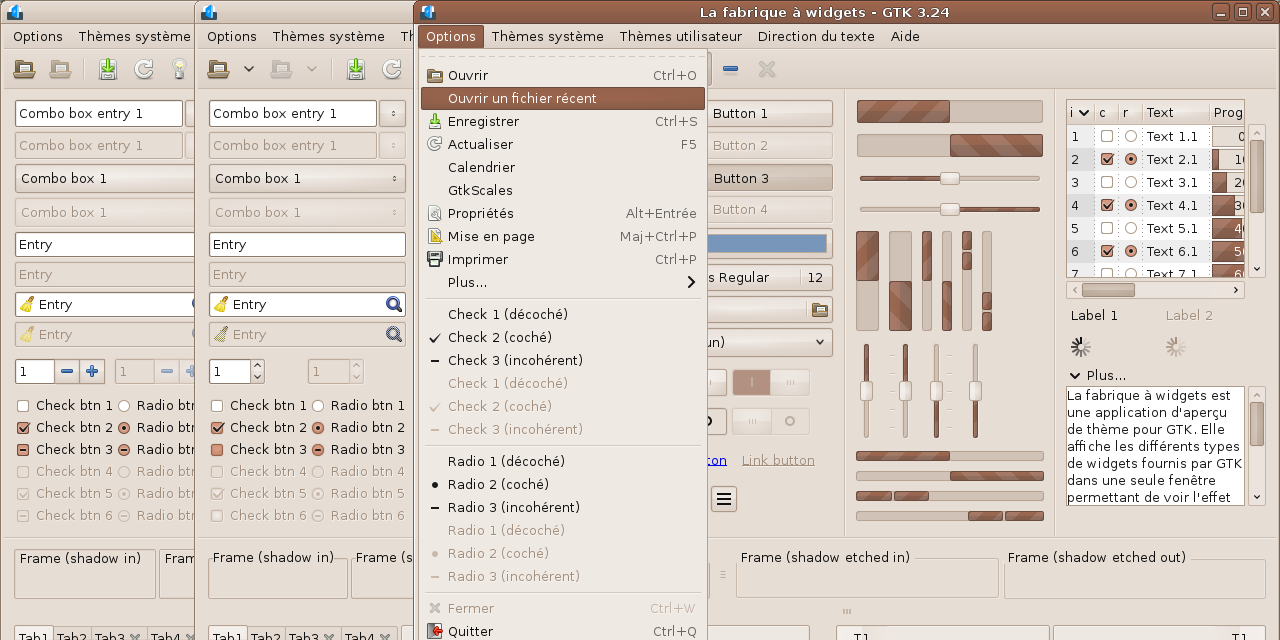
Task: Click the magnifier icon in middle window's Entry field
Action: tap(394, 305)
